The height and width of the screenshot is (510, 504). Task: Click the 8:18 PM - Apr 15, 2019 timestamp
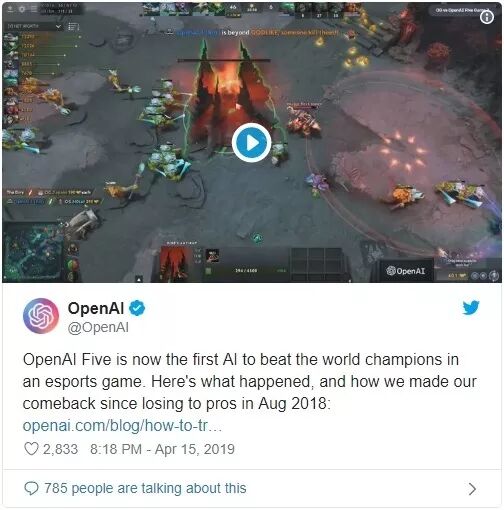coord(162,449)
